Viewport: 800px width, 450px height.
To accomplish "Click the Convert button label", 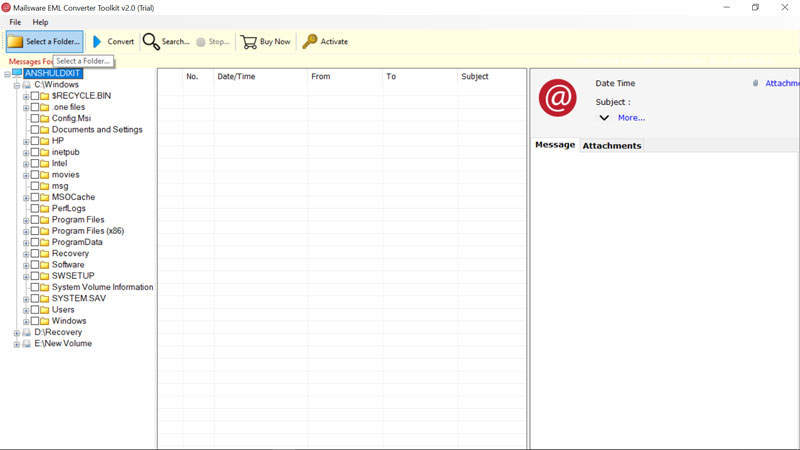I will click(120, 42).
